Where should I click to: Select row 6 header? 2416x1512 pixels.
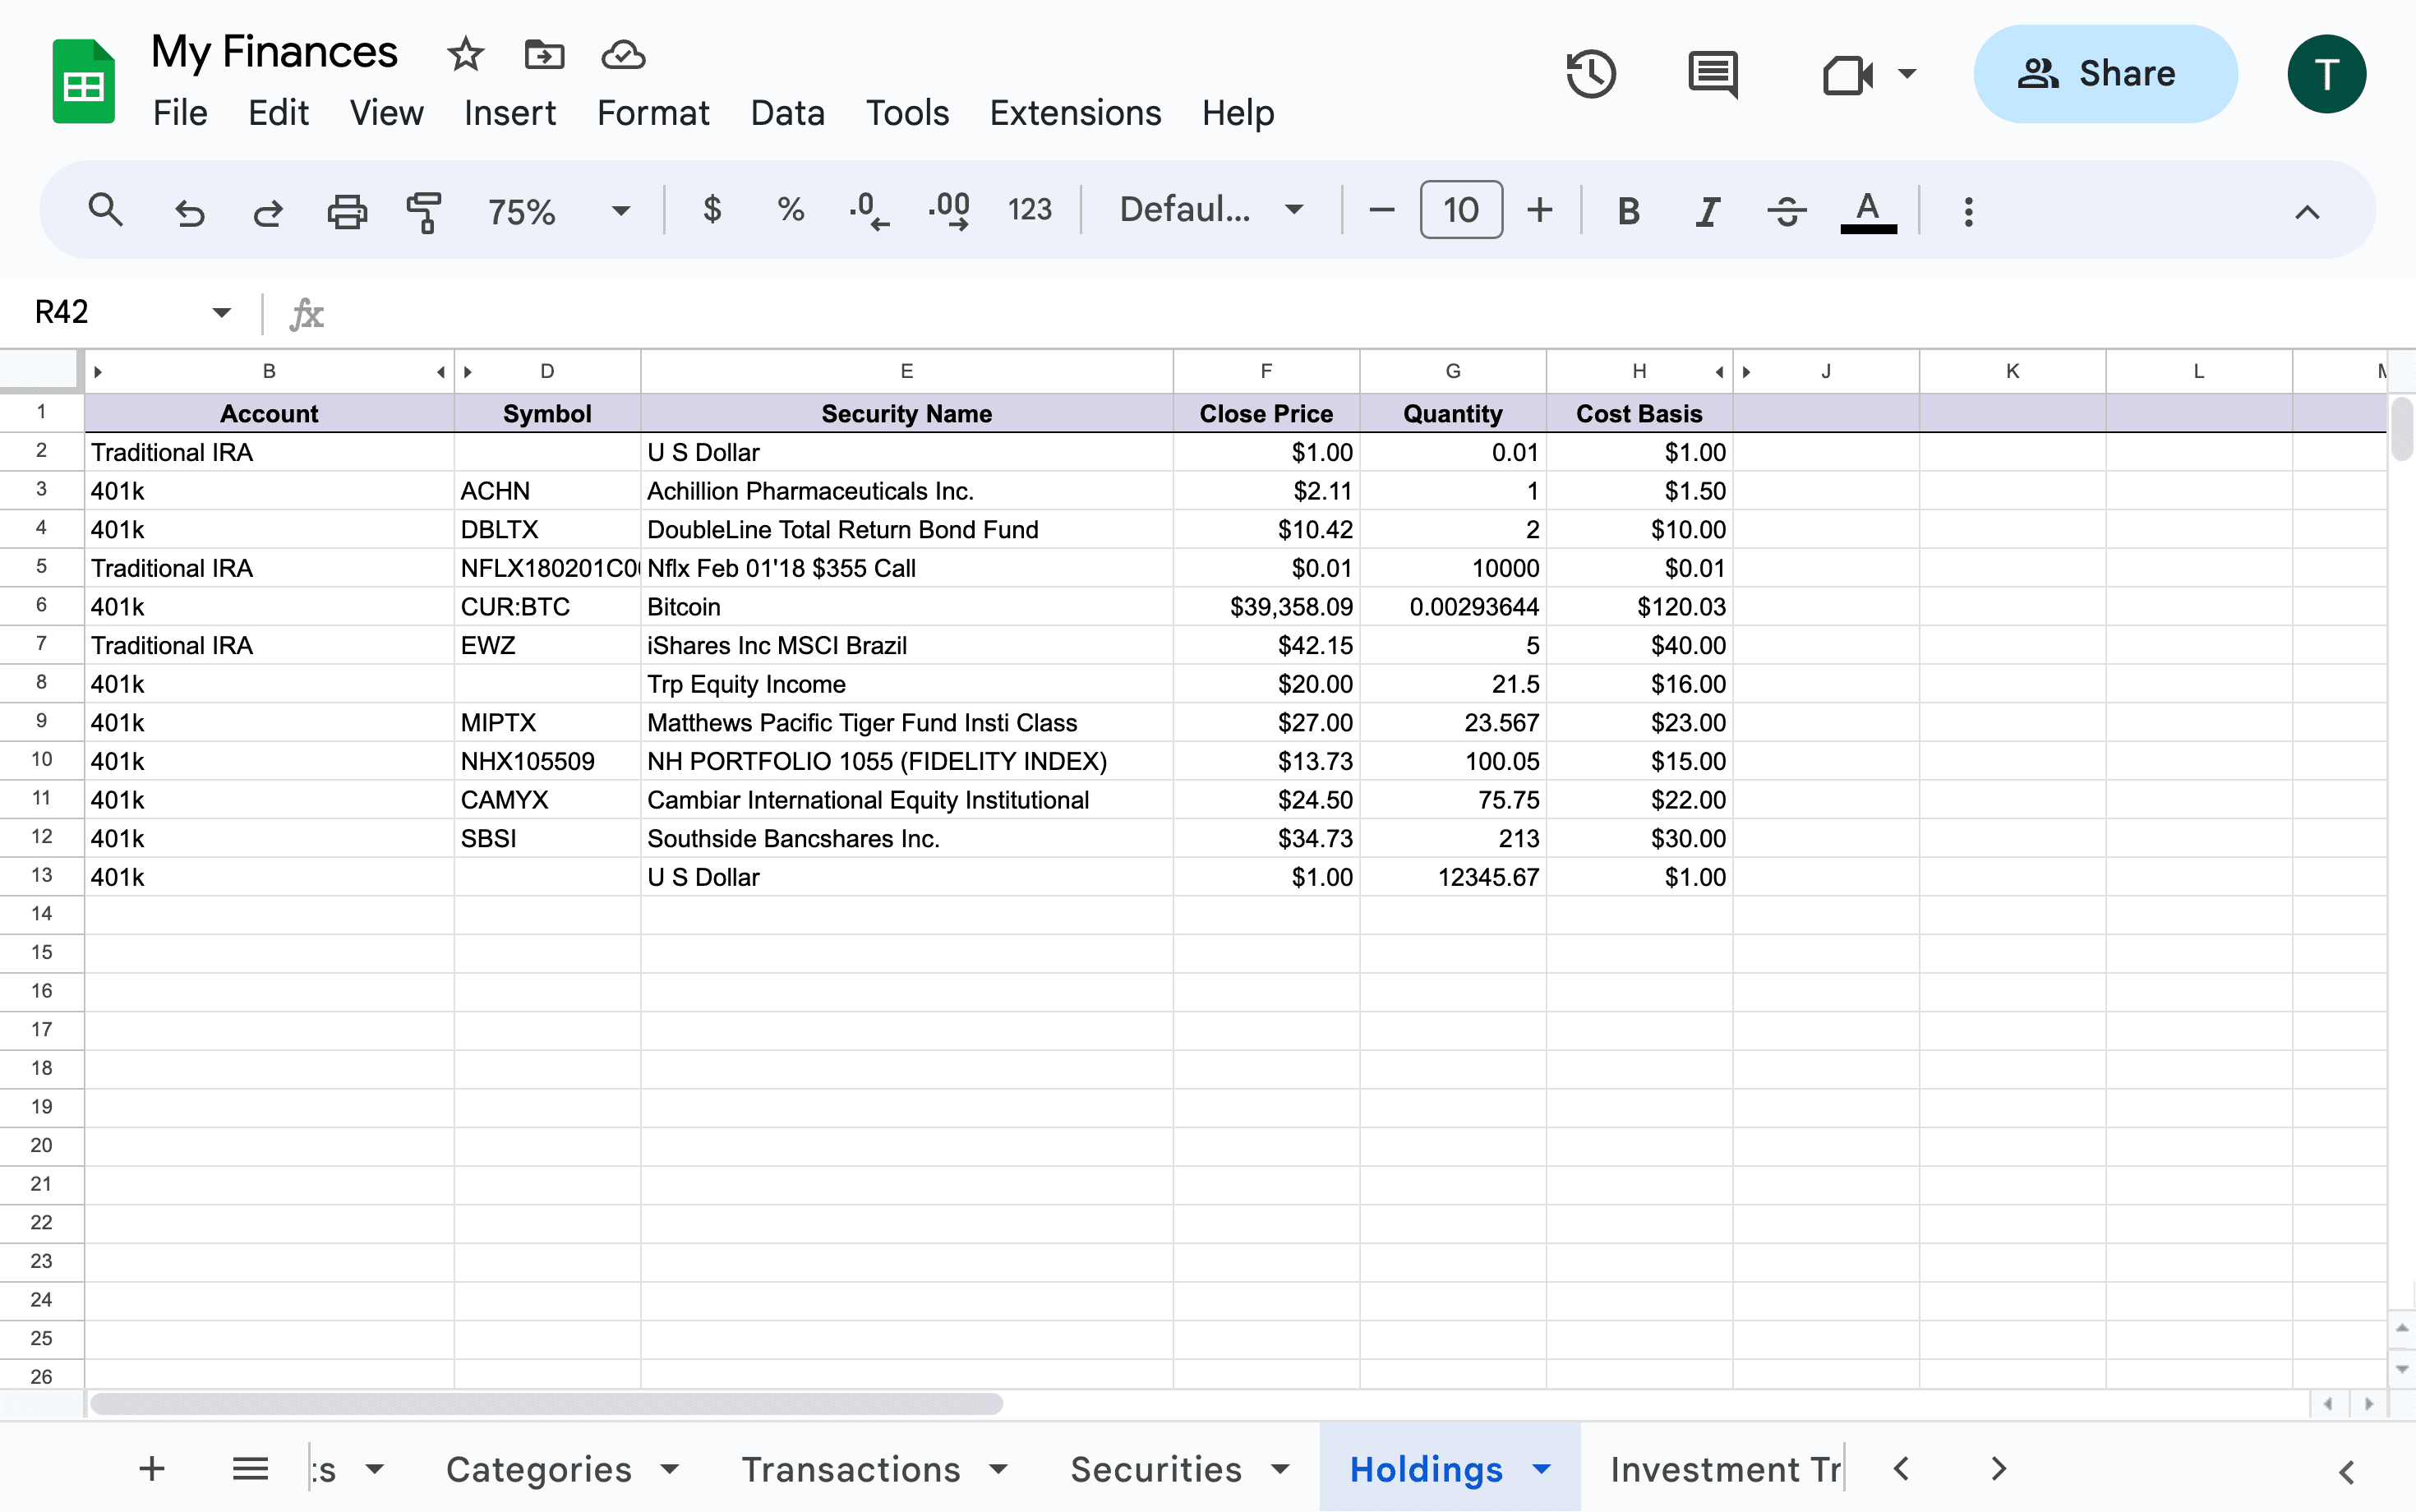[x=41, y=605]
